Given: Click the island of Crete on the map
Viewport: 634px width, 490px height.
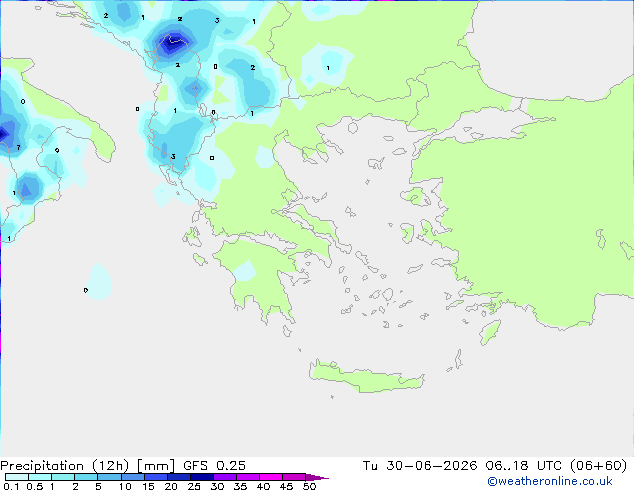Looking at the screenshot, I should tap(366, 376).
